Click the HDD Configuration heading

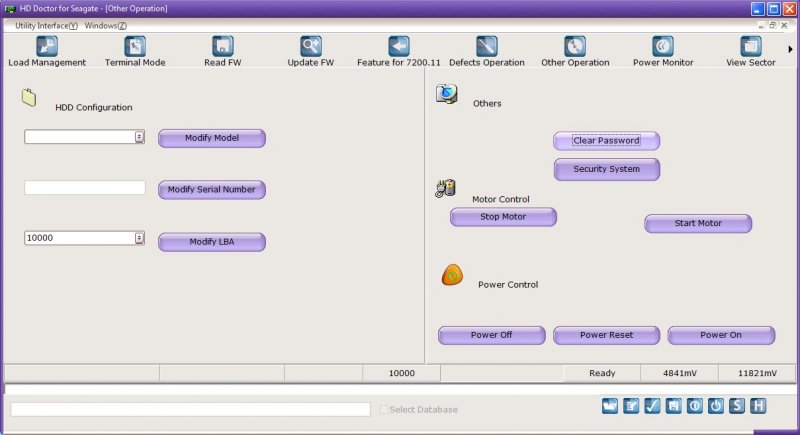pyautogui.click(x=94, y=108)
